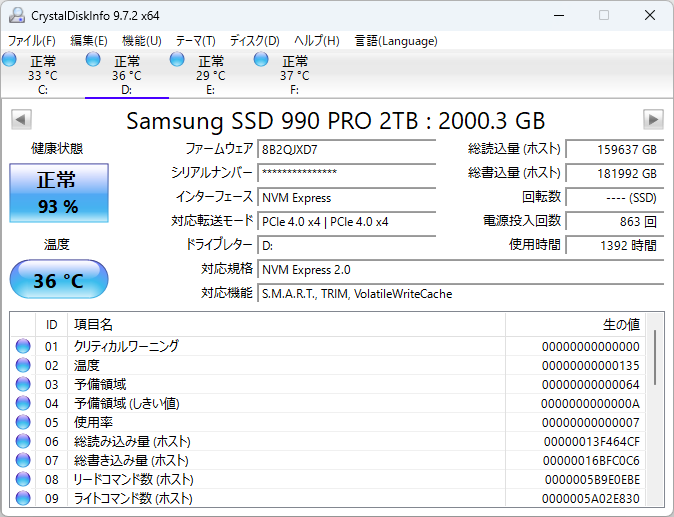
Task: Select the クリティカルワーニング row
Action: pos(328,346)
